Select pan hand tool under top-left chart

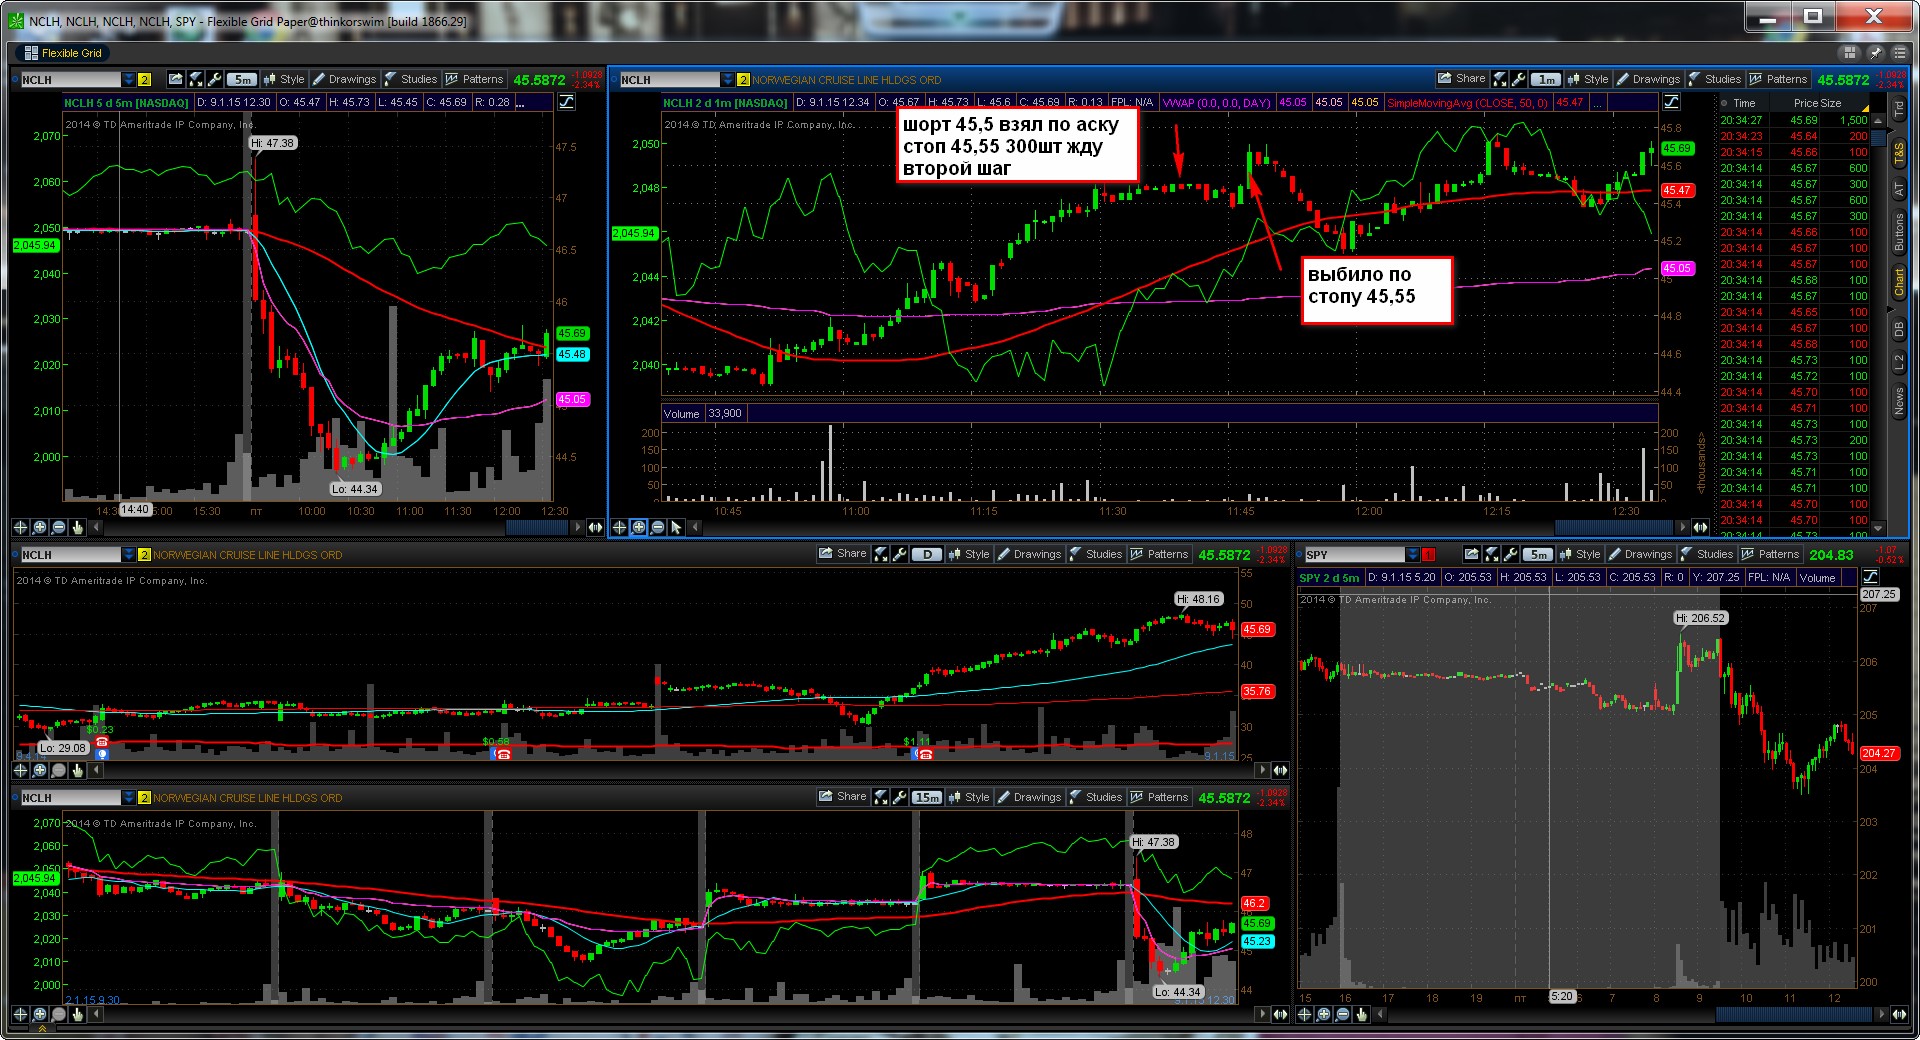[x=78, y=527]
